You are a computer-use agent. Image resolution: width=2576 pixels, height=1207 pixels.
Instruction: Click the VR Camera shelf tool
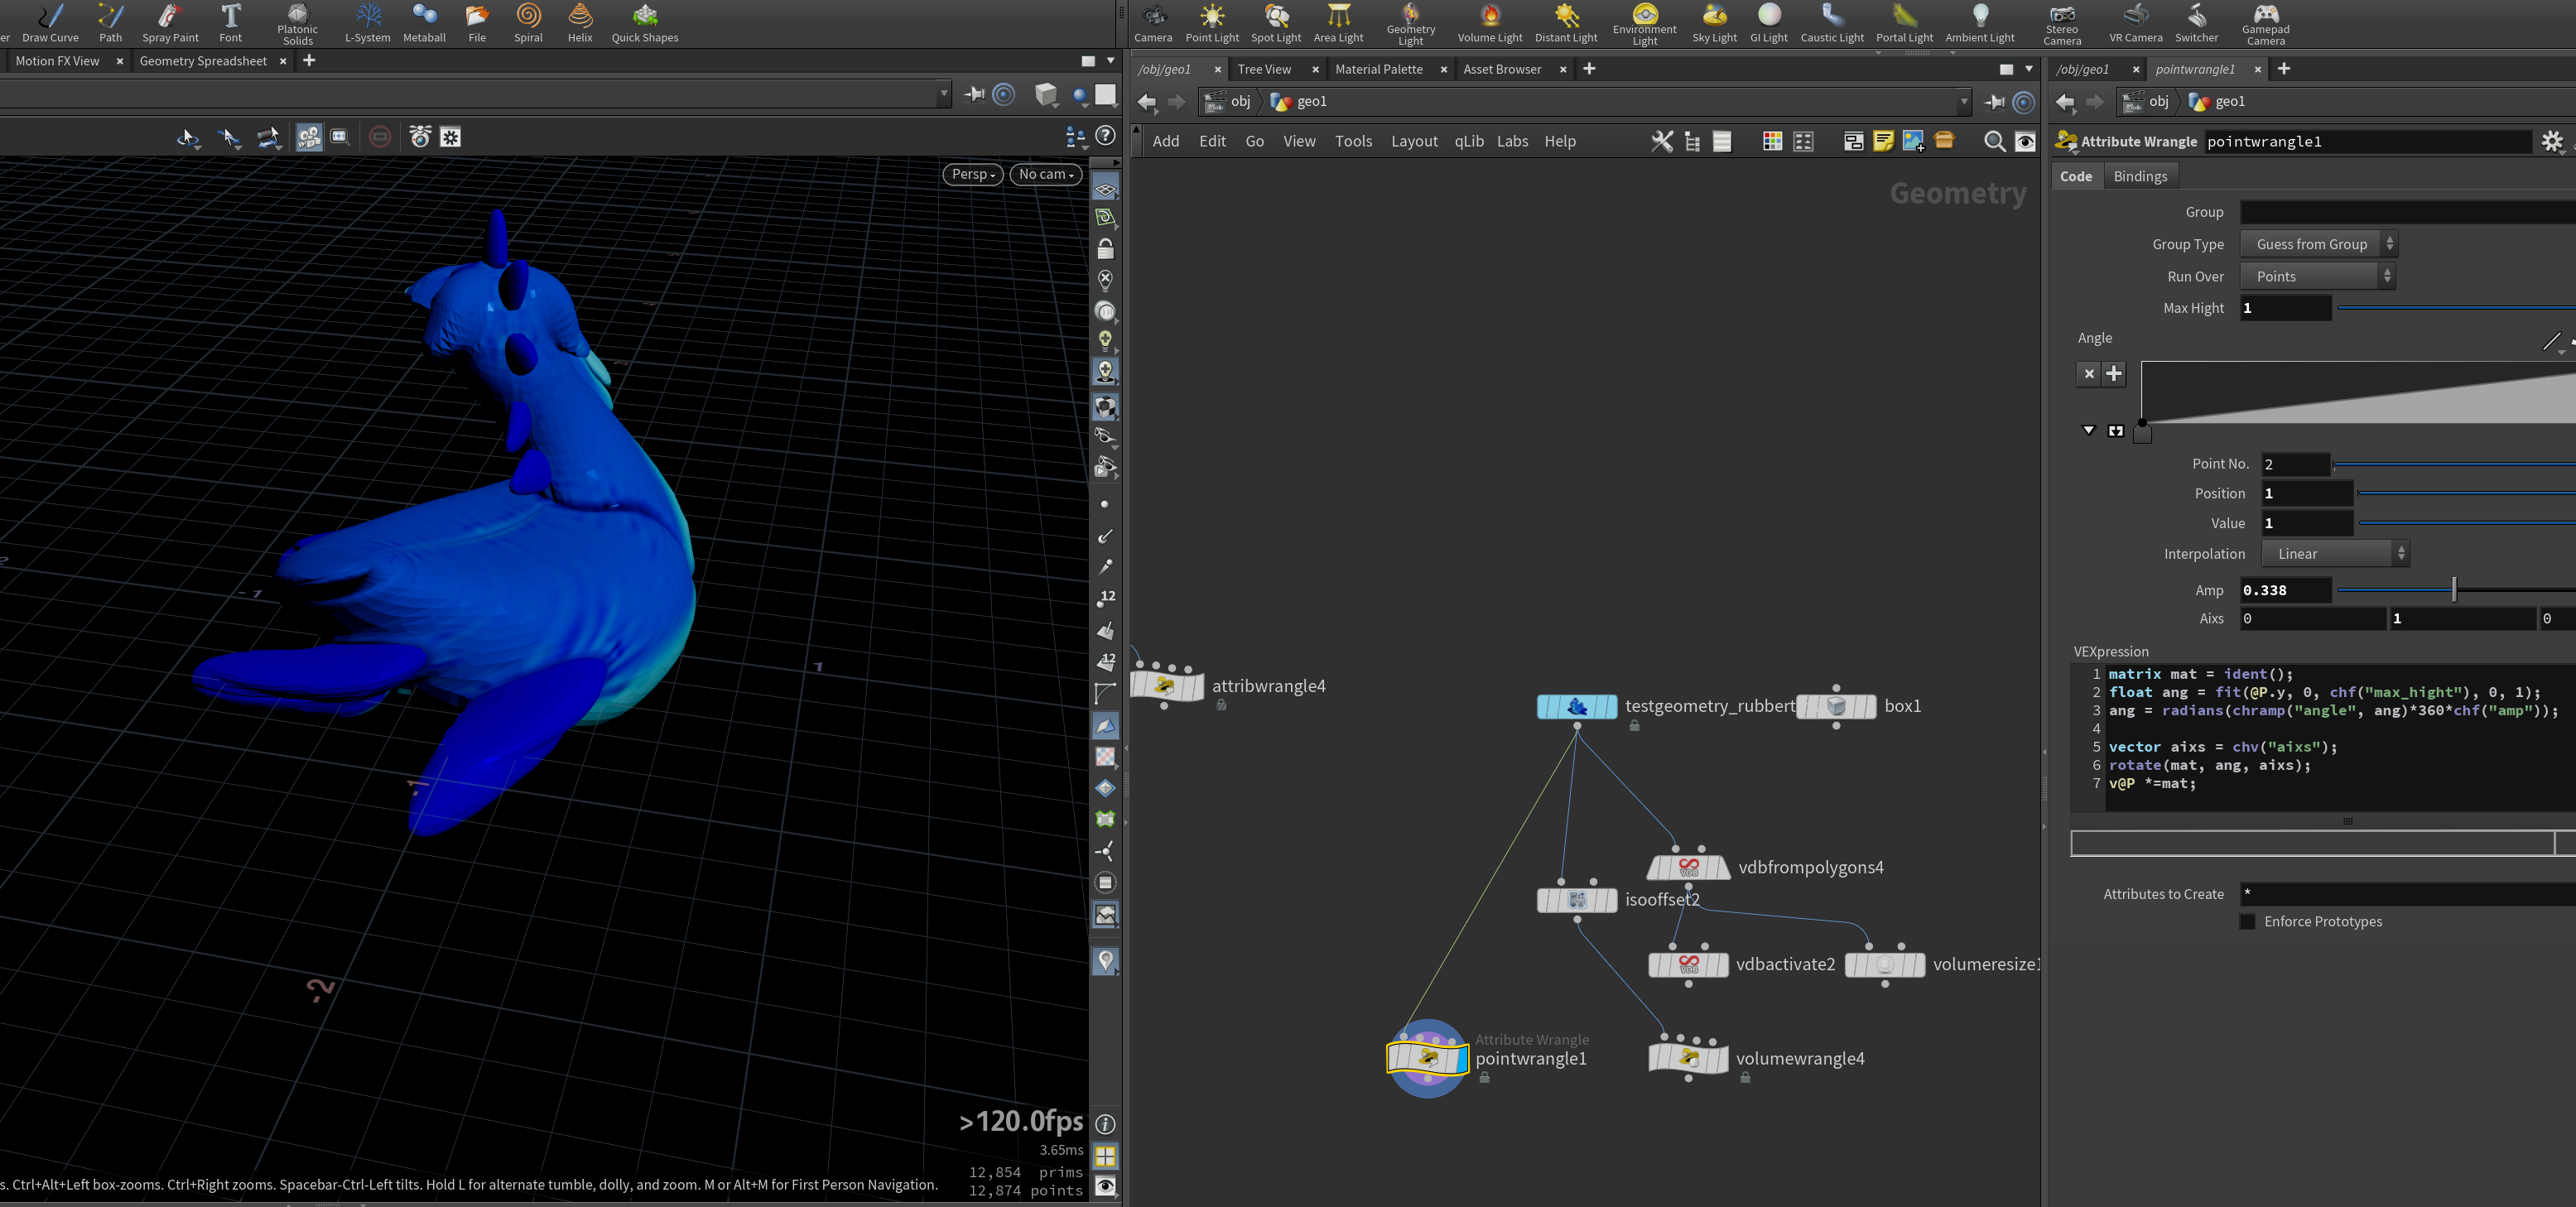point(2135,23)
